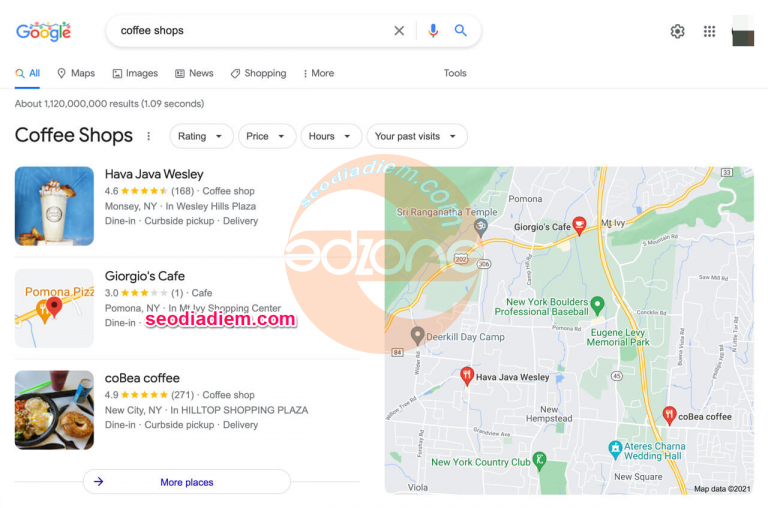Expand the Rating filter dropdown
Image resolution: width=768 pixels, height=508 pixels.
tap(201, 136)
